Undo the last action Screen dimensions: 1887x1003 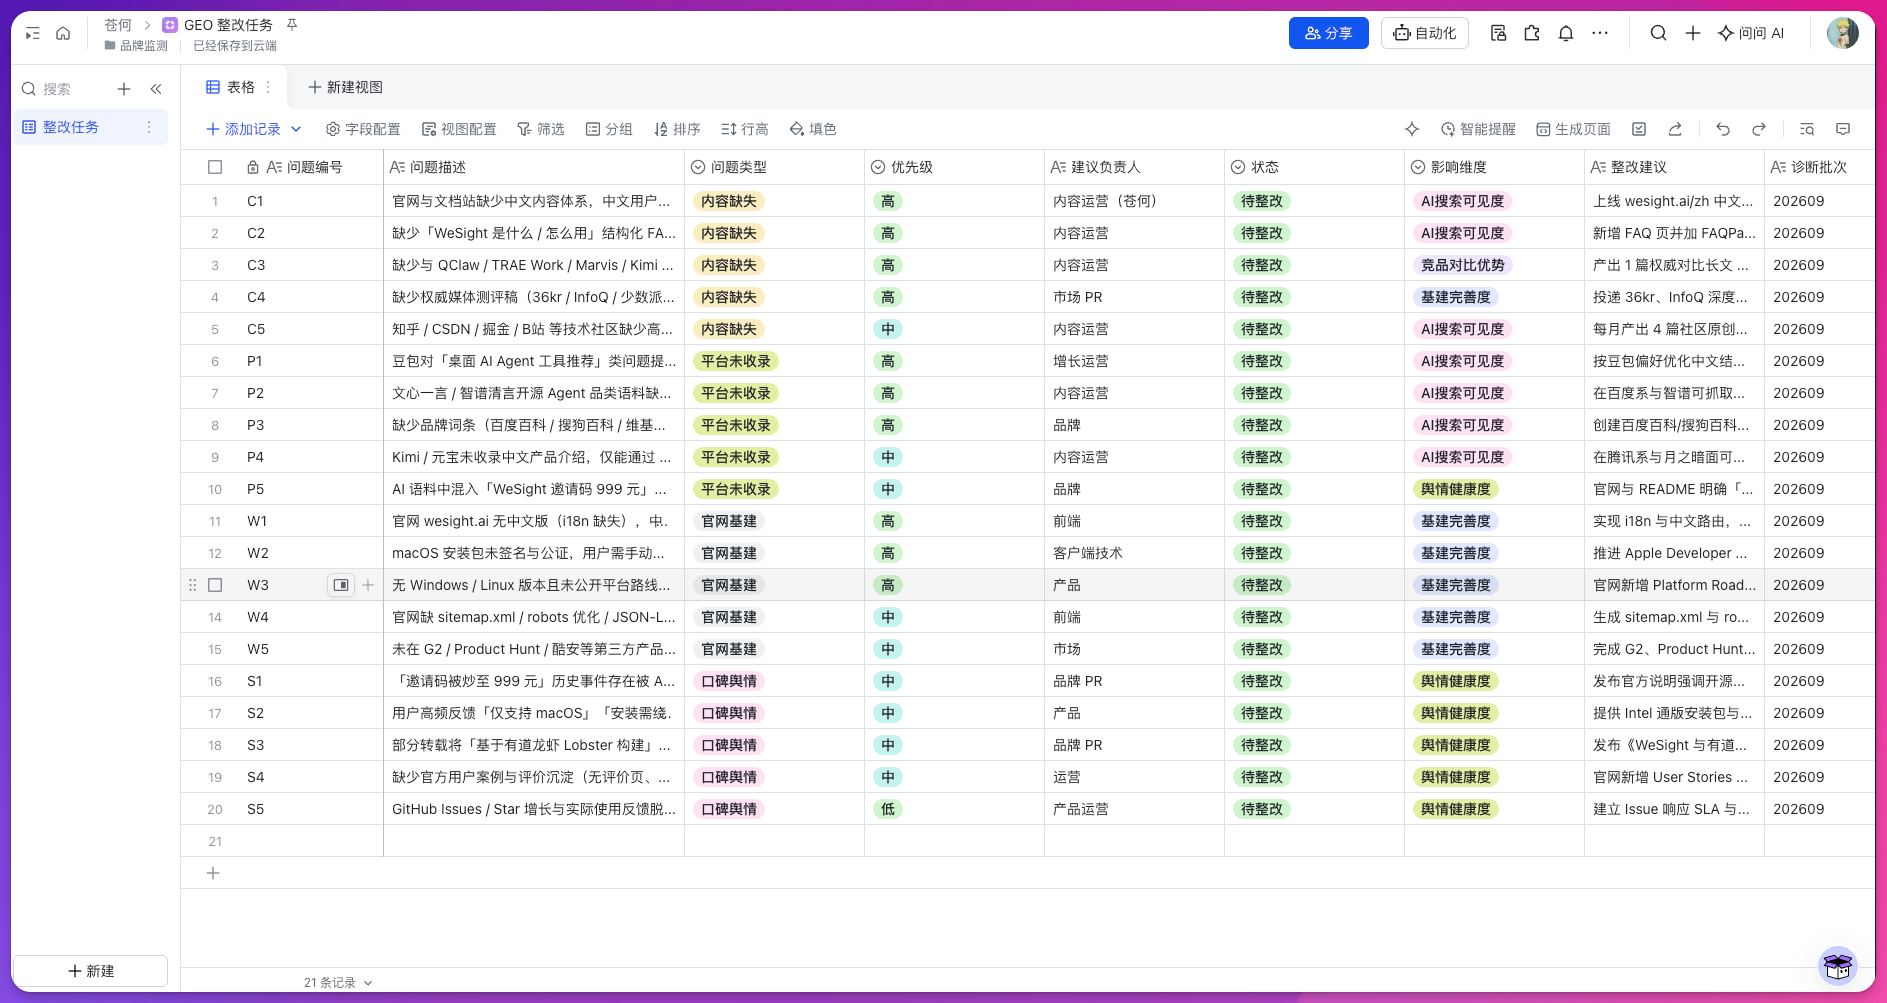pos(1723,129)
